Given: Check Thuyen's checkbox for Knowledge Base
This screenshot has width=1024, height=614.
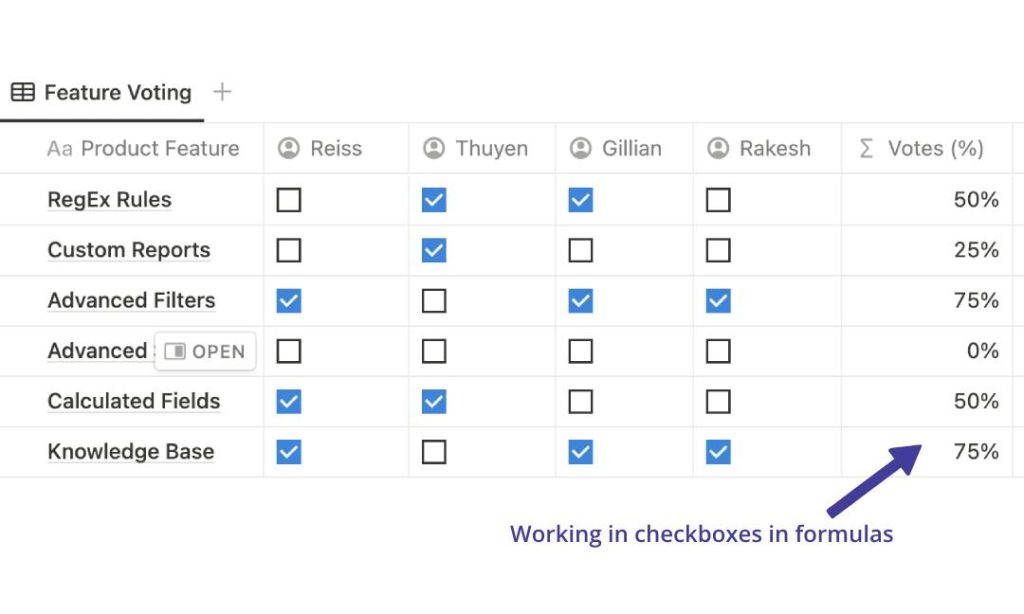Looking at the screenshot, I should [433, 451].
